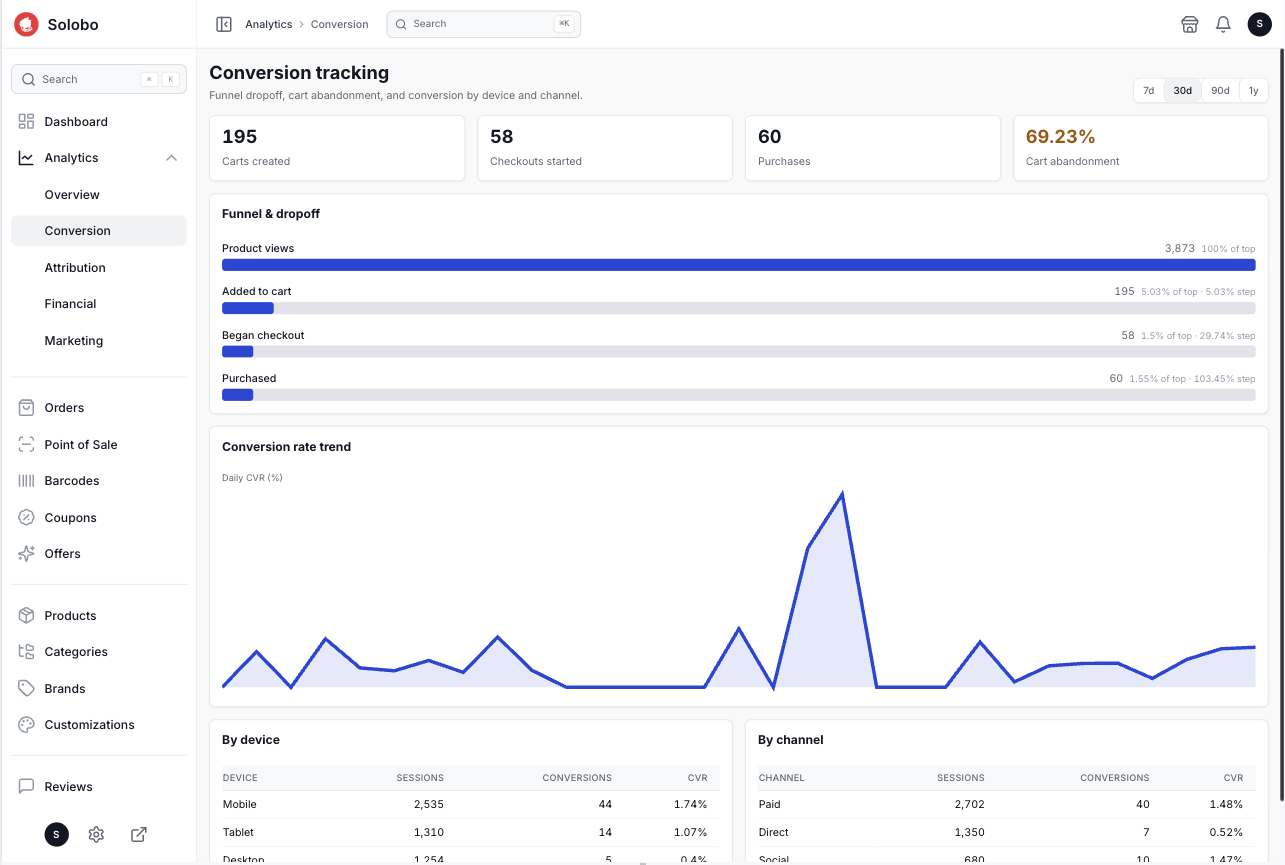Open Reviews via the speech bubble icon
This screenshot has height=865, width=1285.
click(27, 787)
